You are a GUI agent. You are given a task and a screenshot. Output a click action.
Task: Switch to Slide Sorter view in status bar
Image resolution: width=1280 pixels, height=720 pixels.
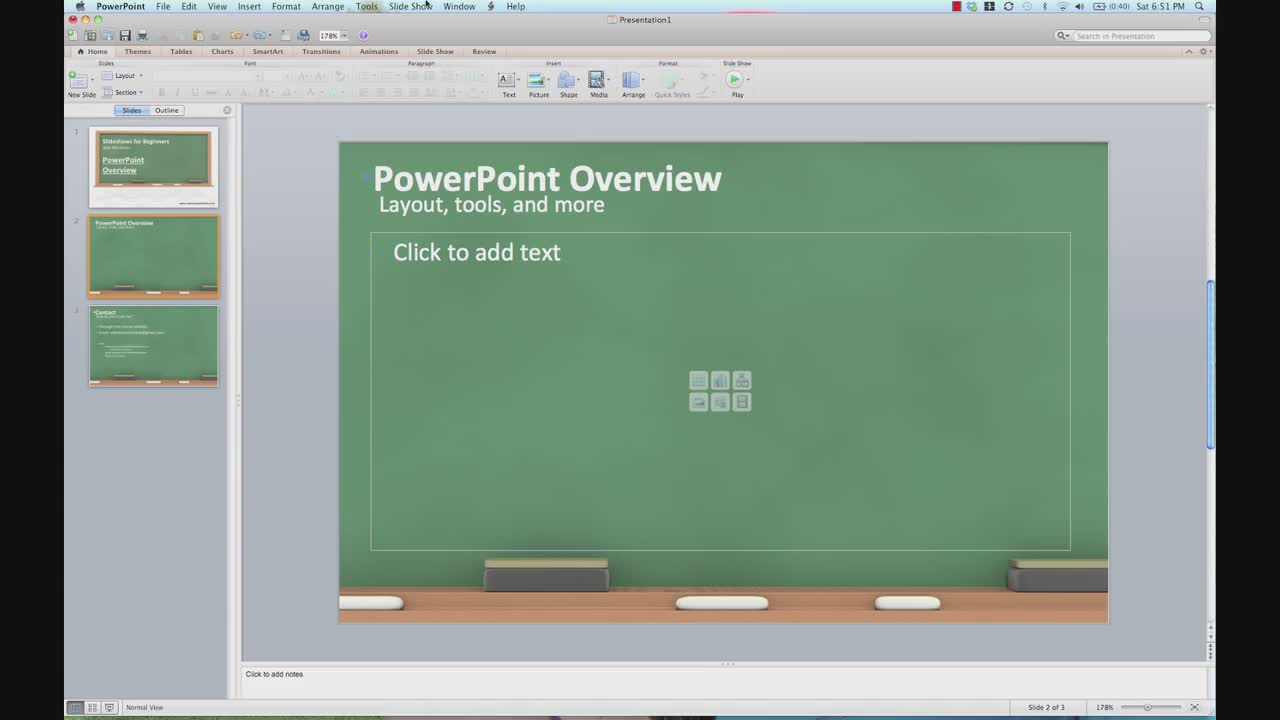click(x=92, y=707)
